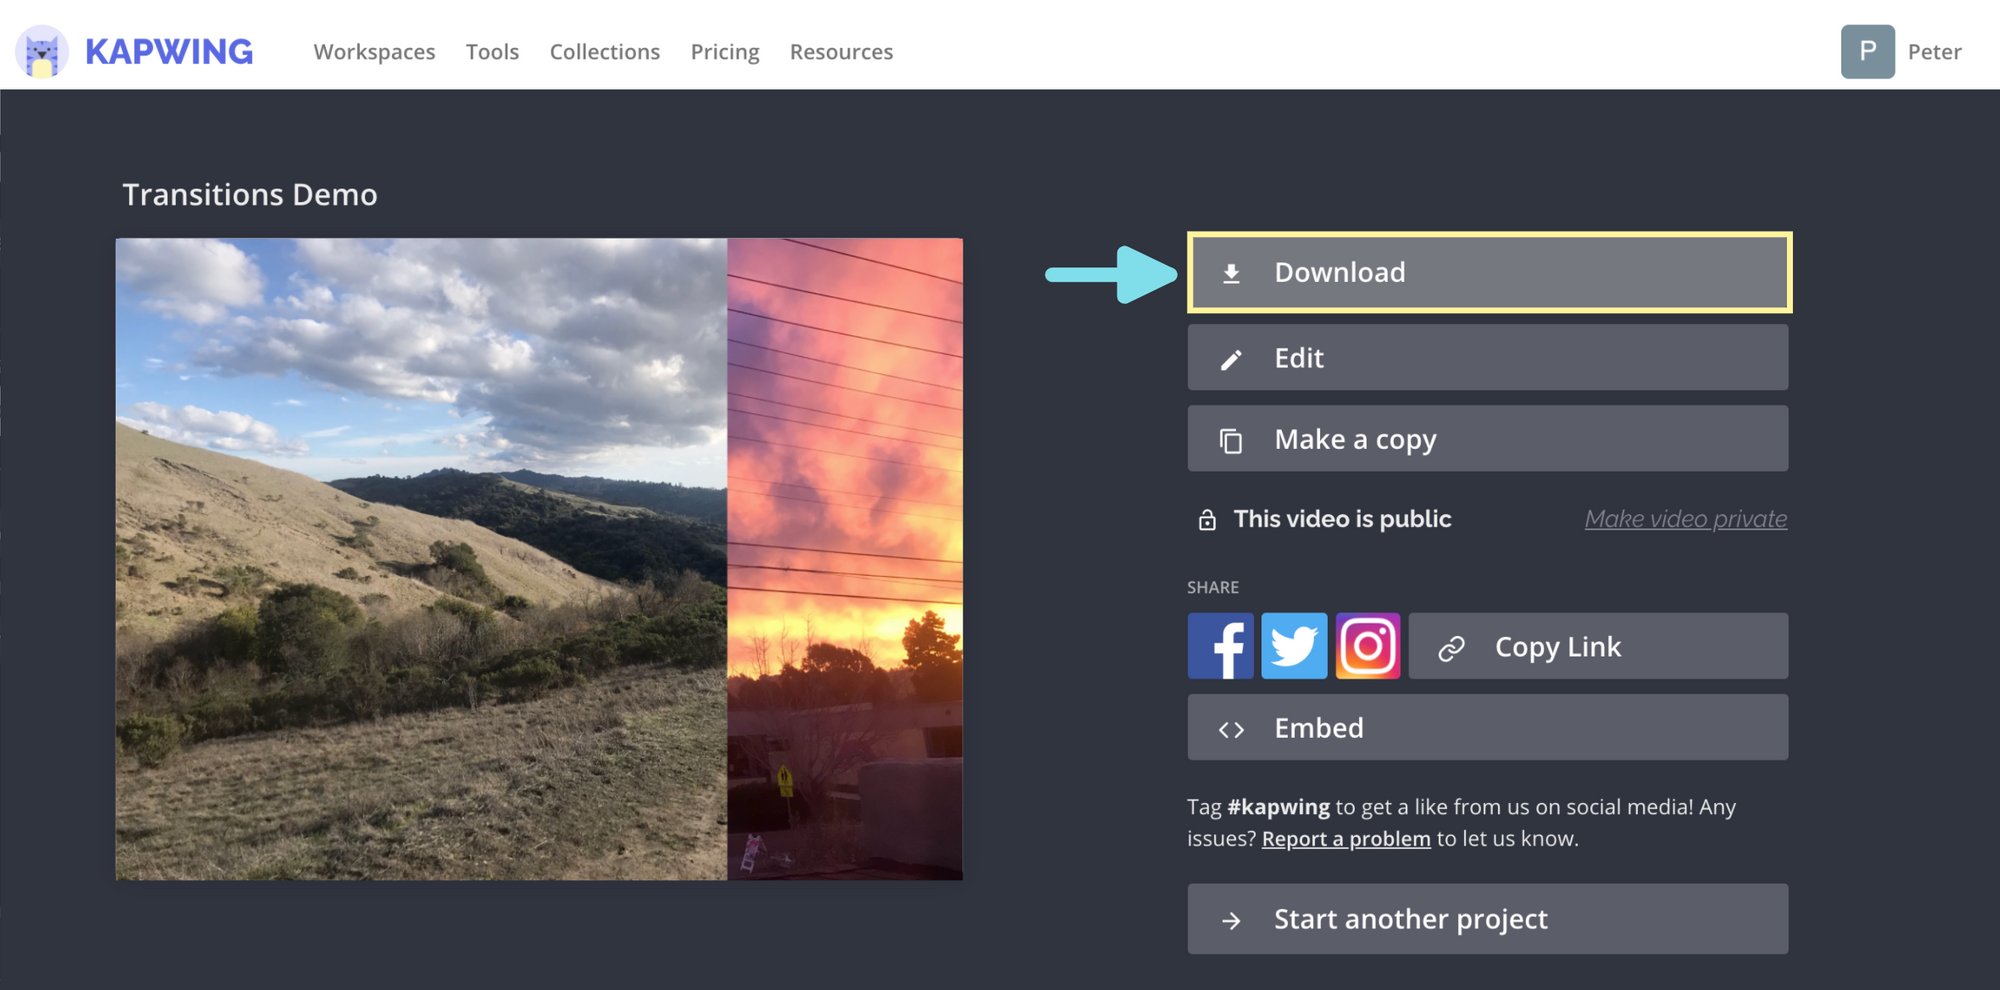Start another project
2000x990 pixels.
pyautogui.click(x=1487, y=919)
